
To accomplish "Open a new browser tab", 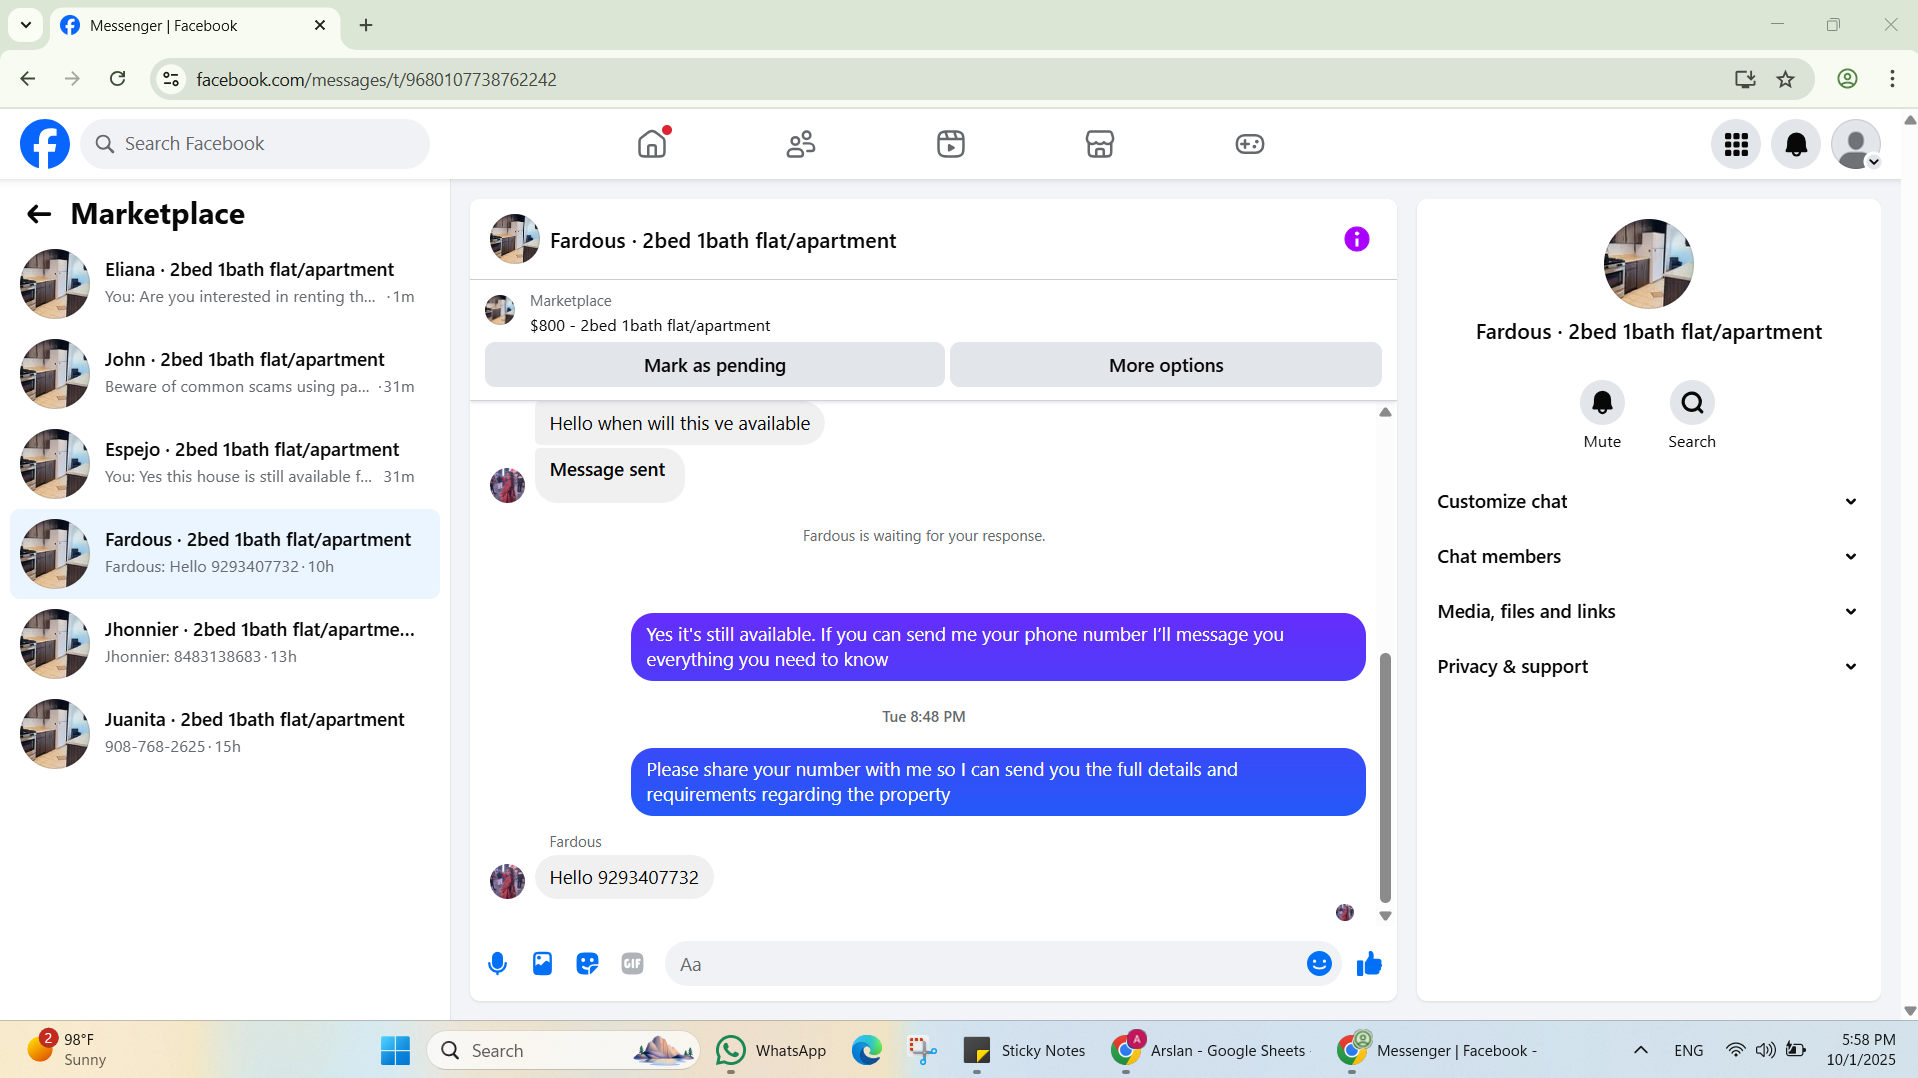I will [x=366, y=25].
